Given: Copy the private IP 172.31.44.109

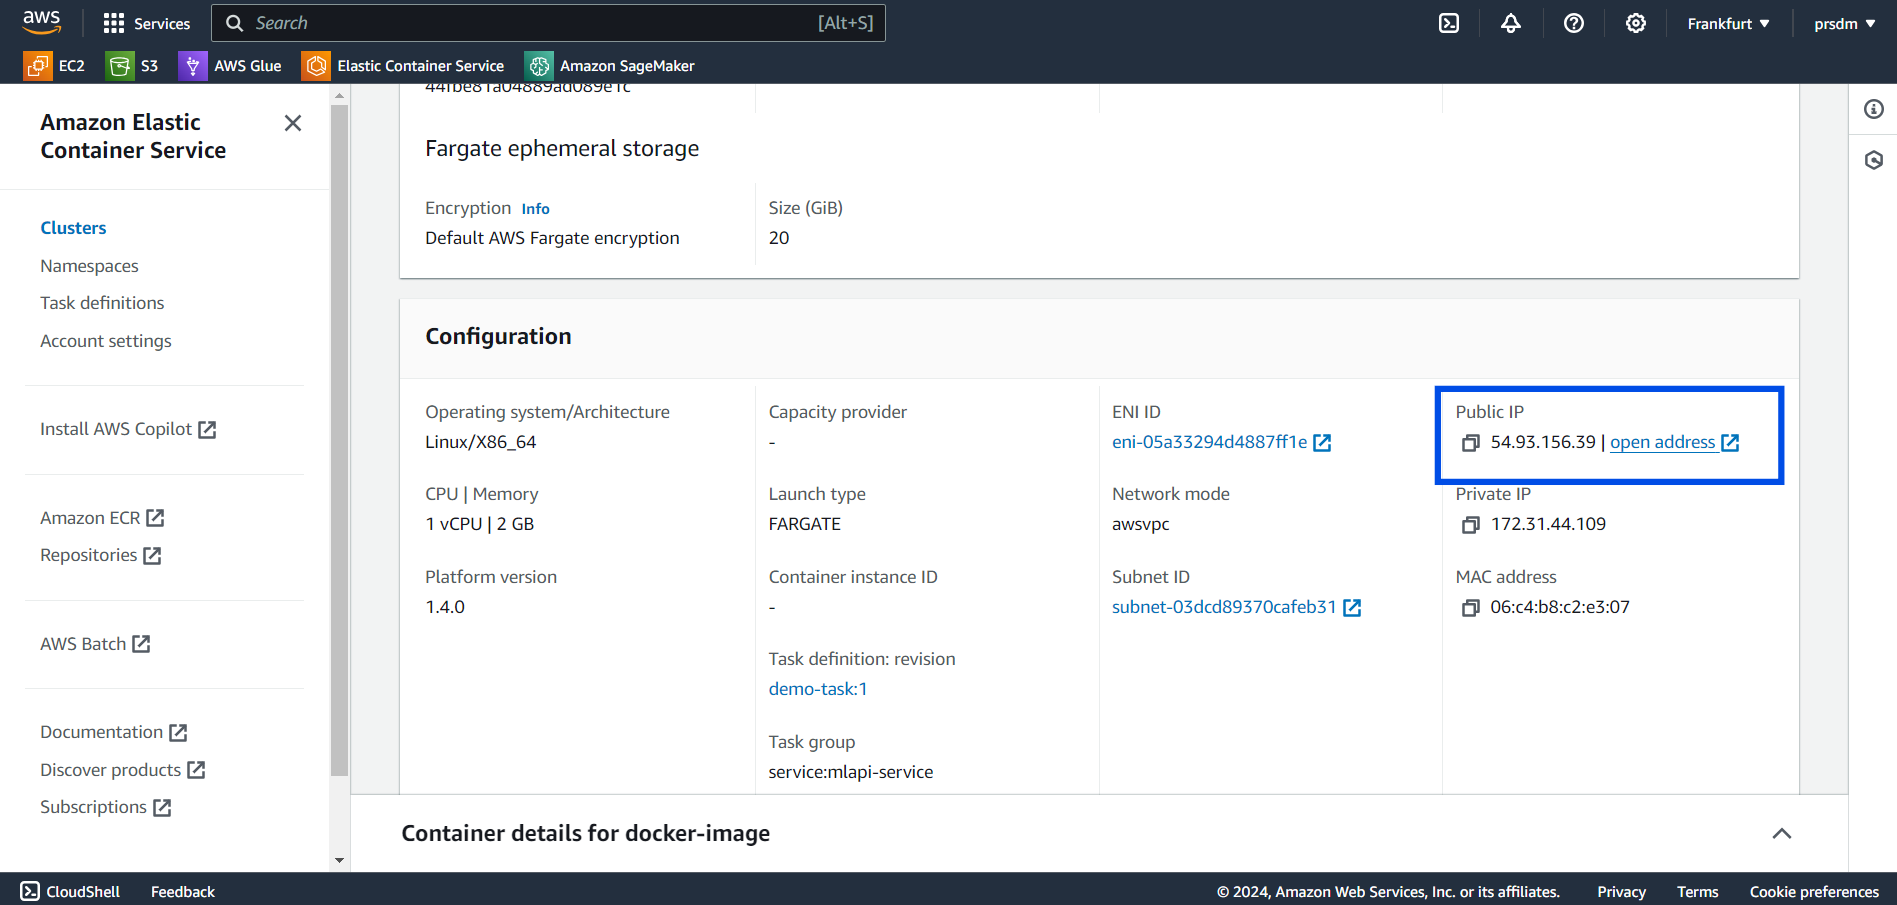Looking at the screenshot, I should 1470,525.
